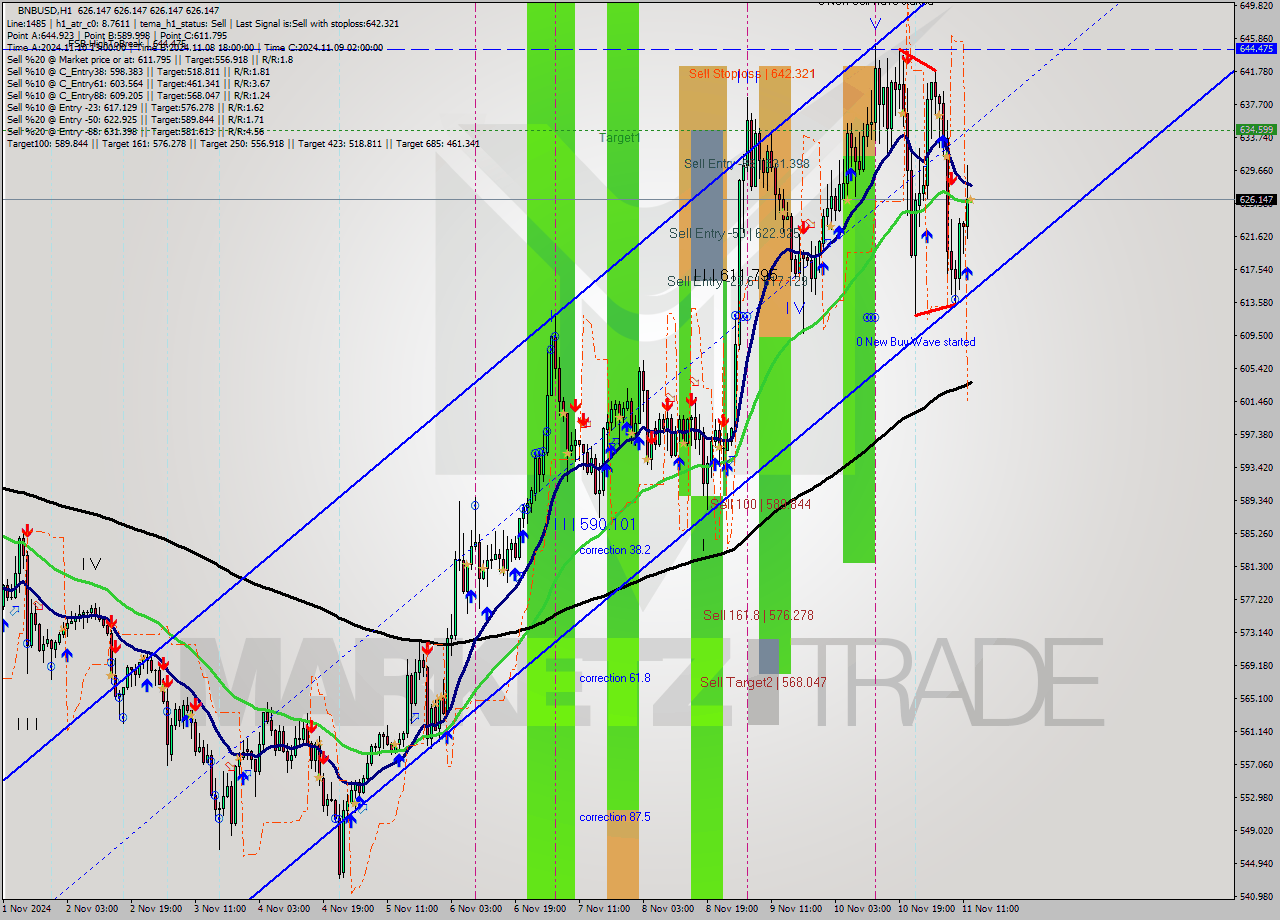Click the 585.260 price axis value

click(x=1256, y=533)
